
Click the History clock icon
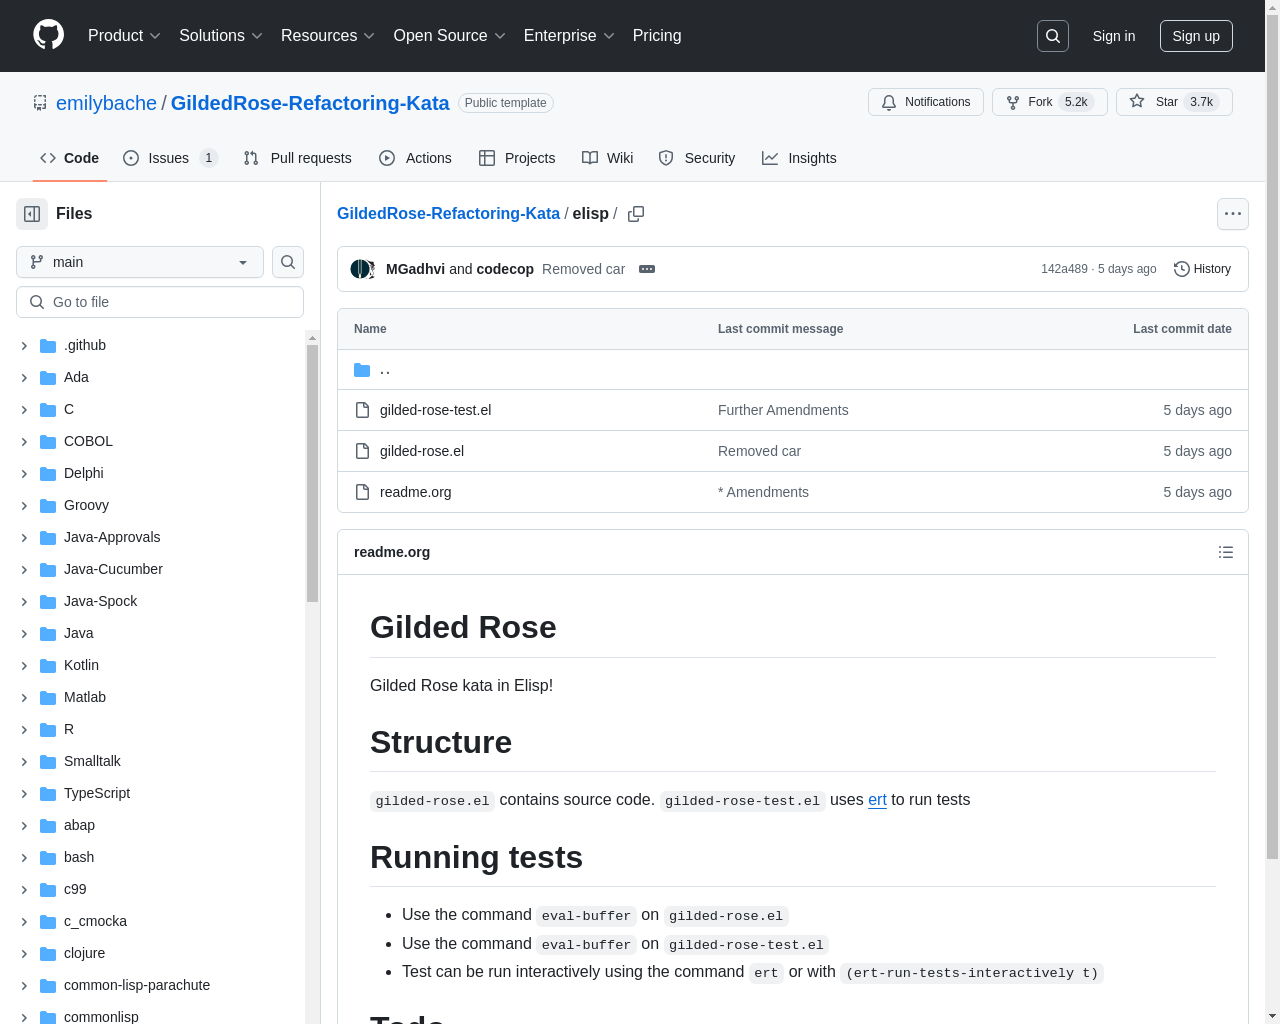coord(1181,269)
